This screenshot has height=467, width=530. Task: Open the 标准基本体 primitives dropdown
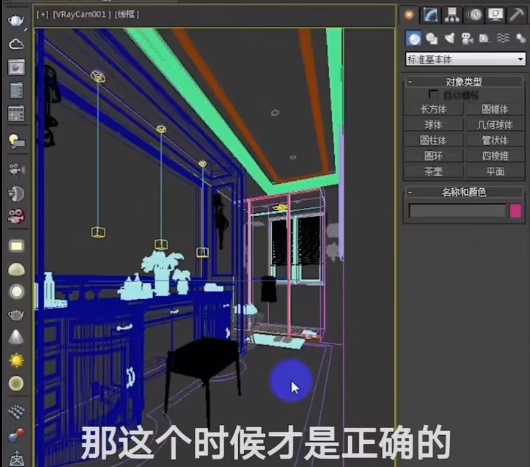(x=465, y=59)
